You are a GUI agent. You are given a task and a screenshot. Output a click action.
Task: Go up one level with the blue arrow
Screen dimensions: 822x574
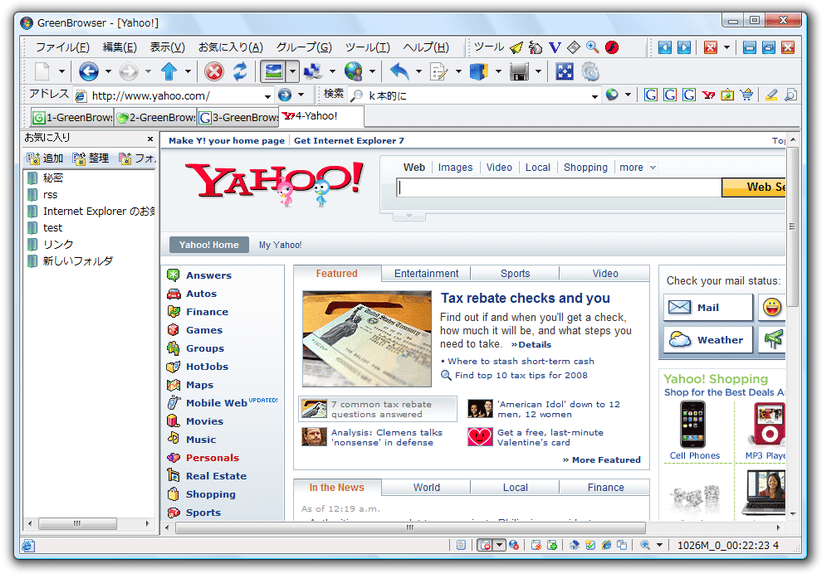click(169, 71)
